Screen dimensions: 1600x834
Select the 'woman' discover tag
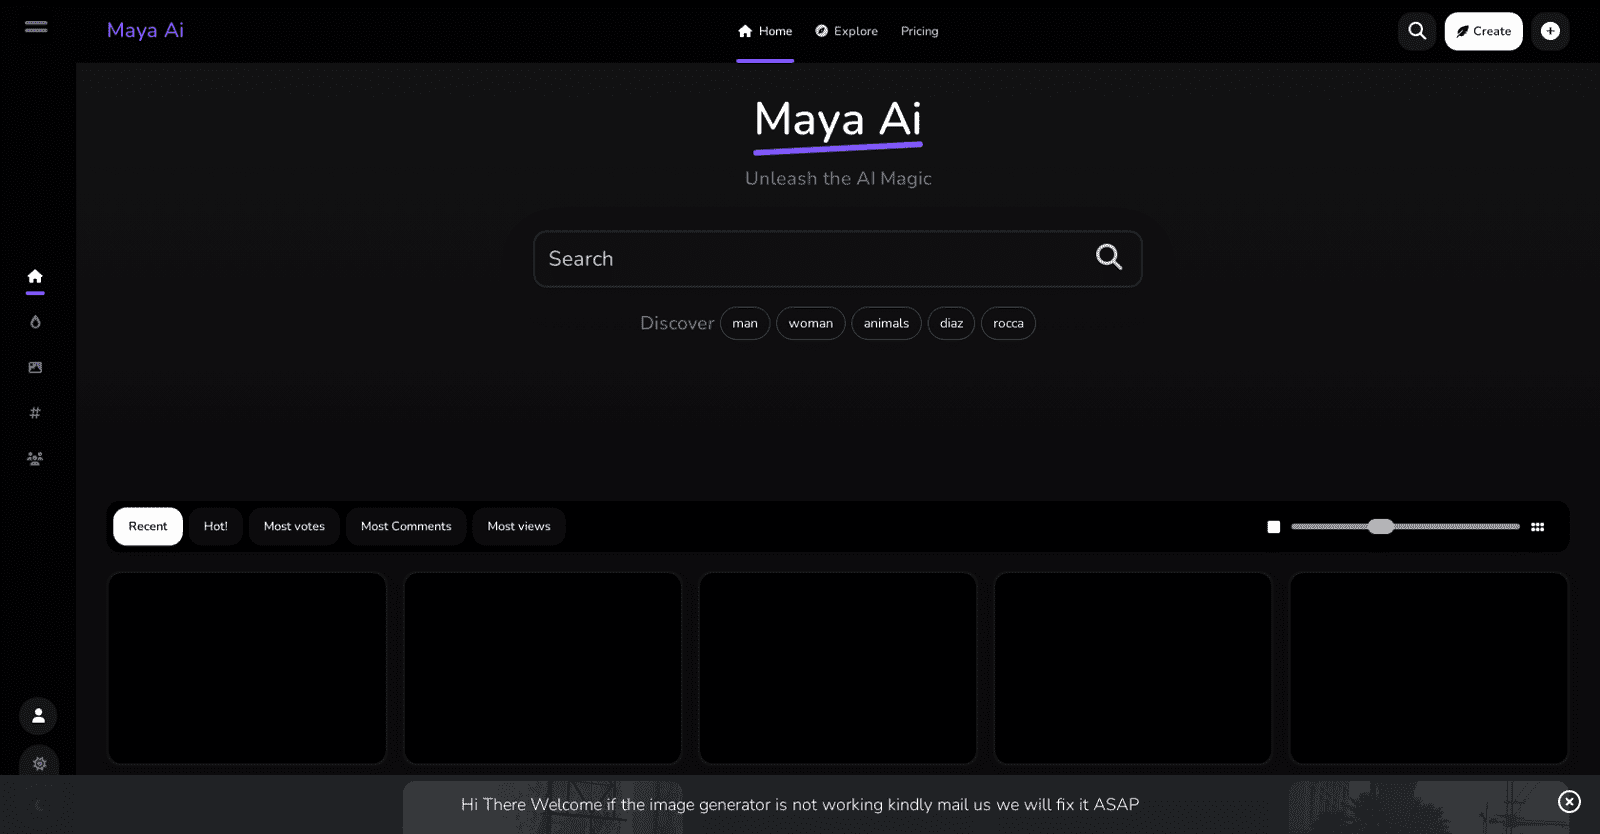point(810,323)
